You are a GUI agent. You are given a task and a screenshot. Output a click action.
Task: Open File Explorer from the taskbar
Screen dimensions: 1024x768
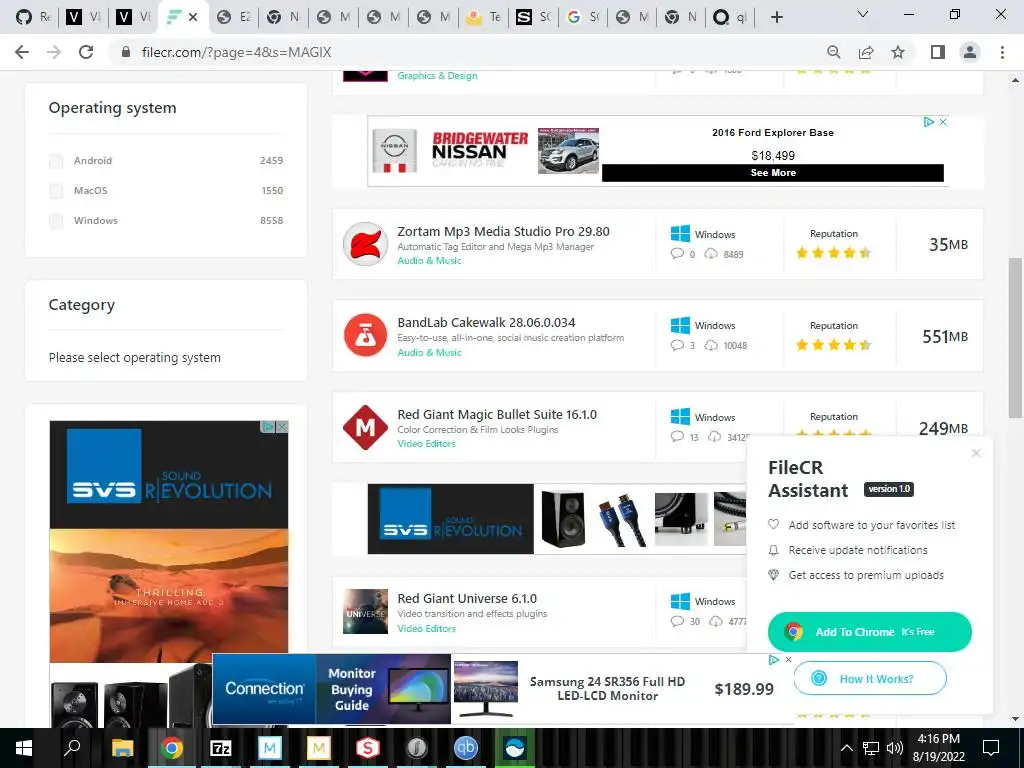[122, 748]
